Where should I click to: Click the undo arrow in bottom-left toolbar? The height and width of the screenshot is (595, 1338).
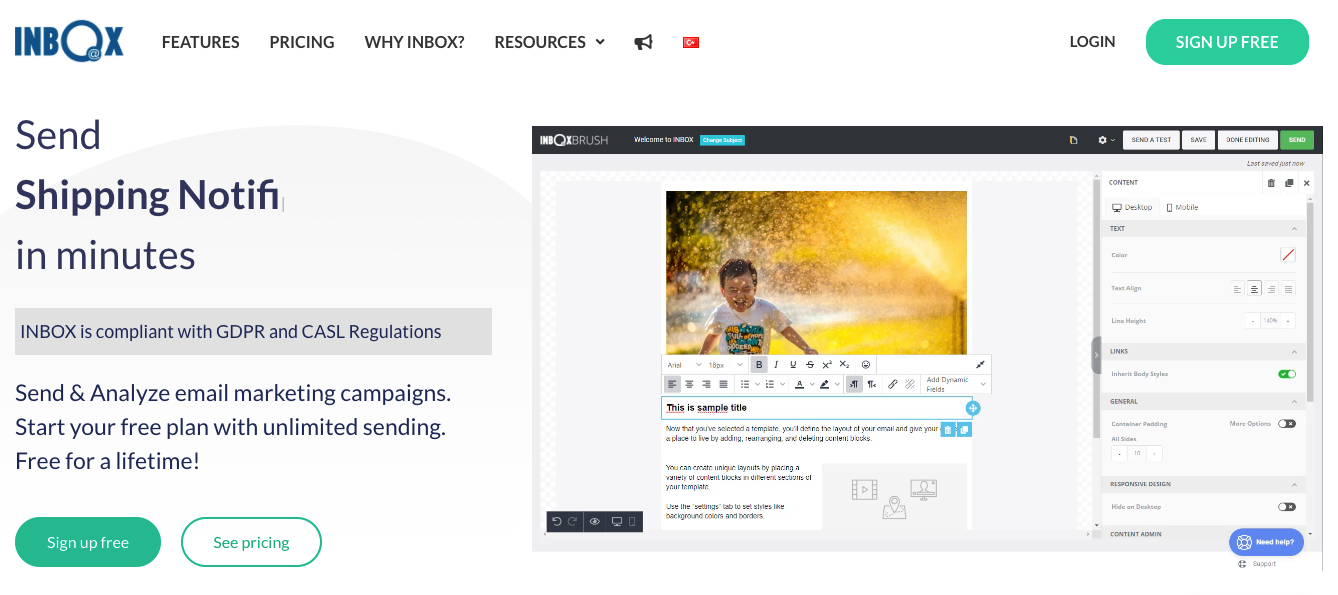557,521
